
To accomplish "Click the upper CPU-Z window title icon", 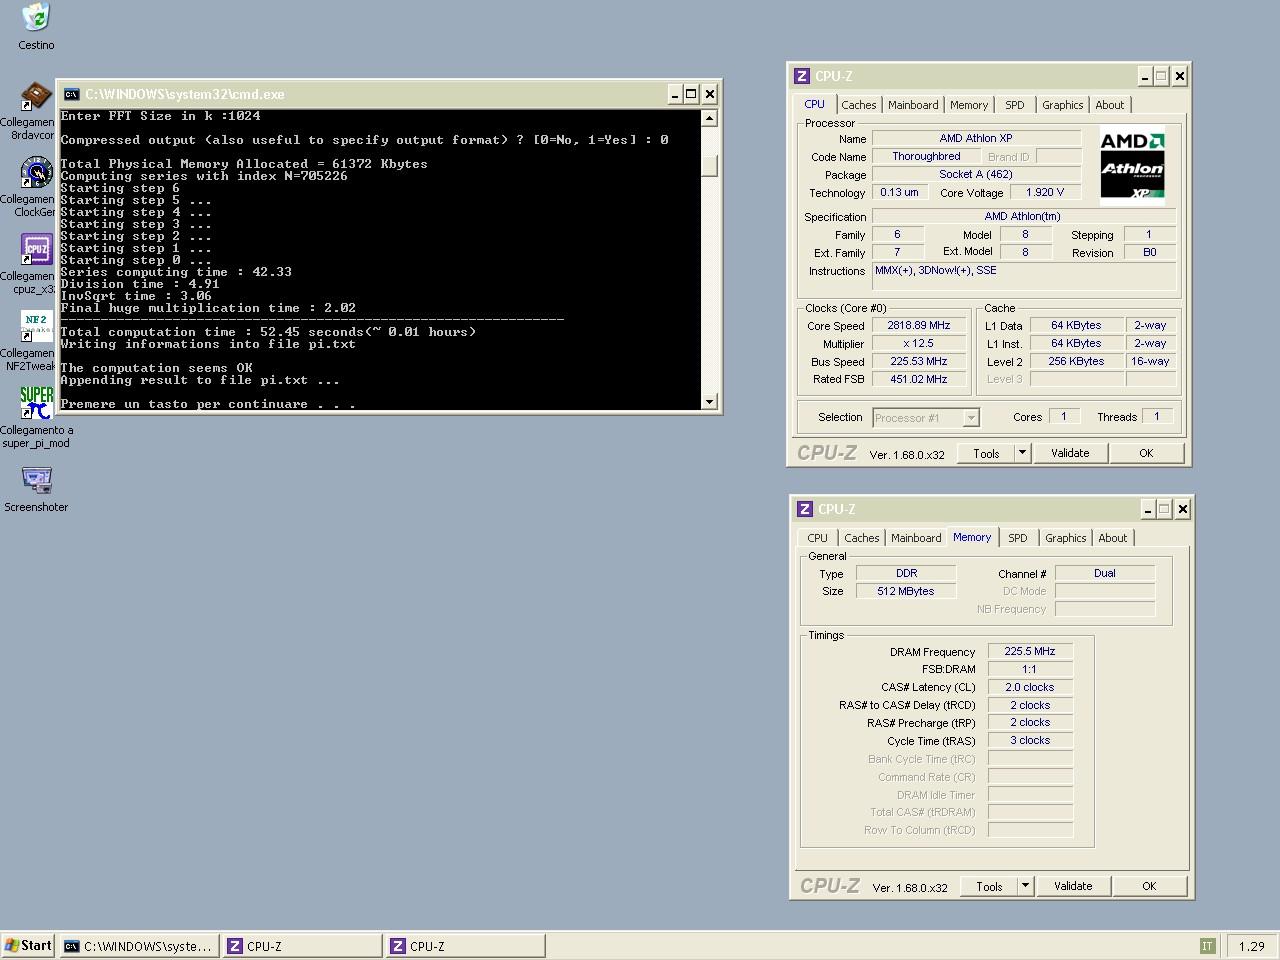I will point(802,76).
